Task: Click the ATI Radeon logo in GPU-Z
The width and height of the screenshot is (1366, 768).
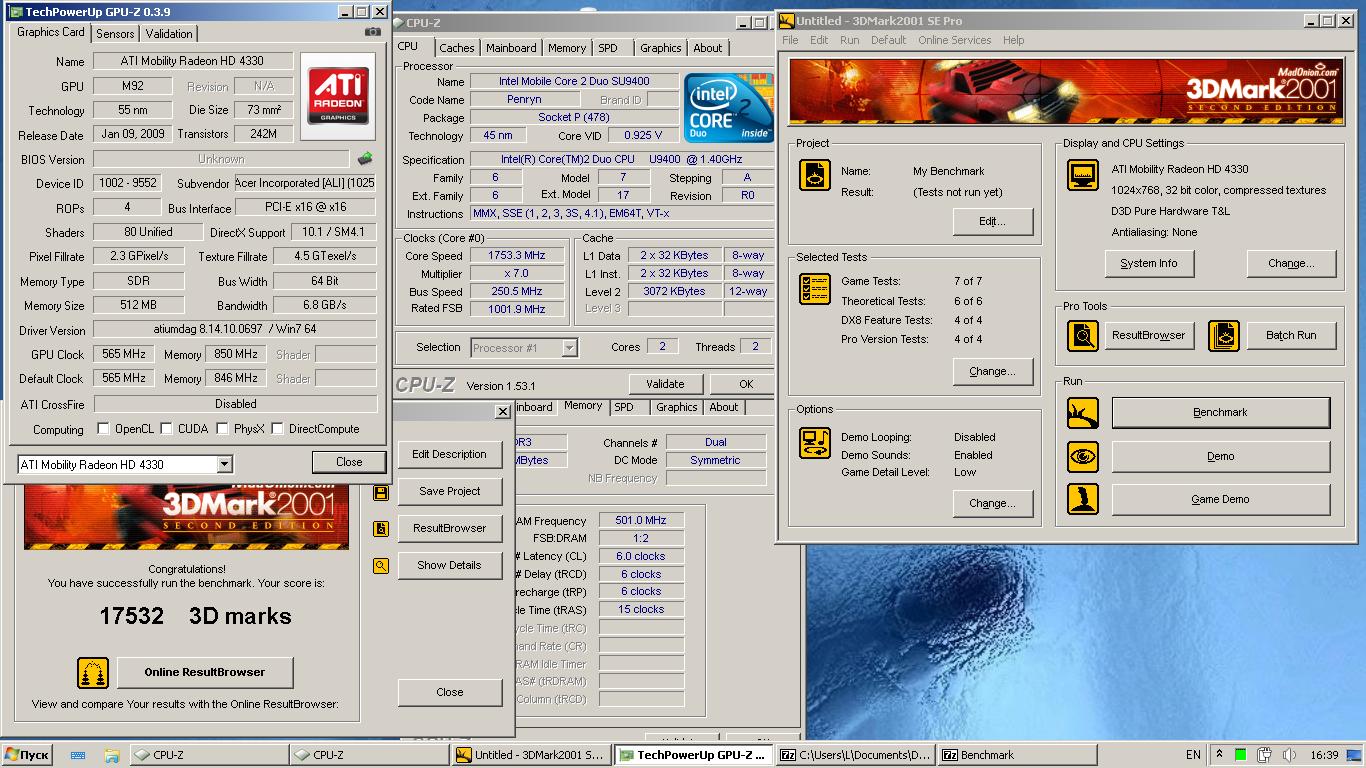Action: click(338, 96)
